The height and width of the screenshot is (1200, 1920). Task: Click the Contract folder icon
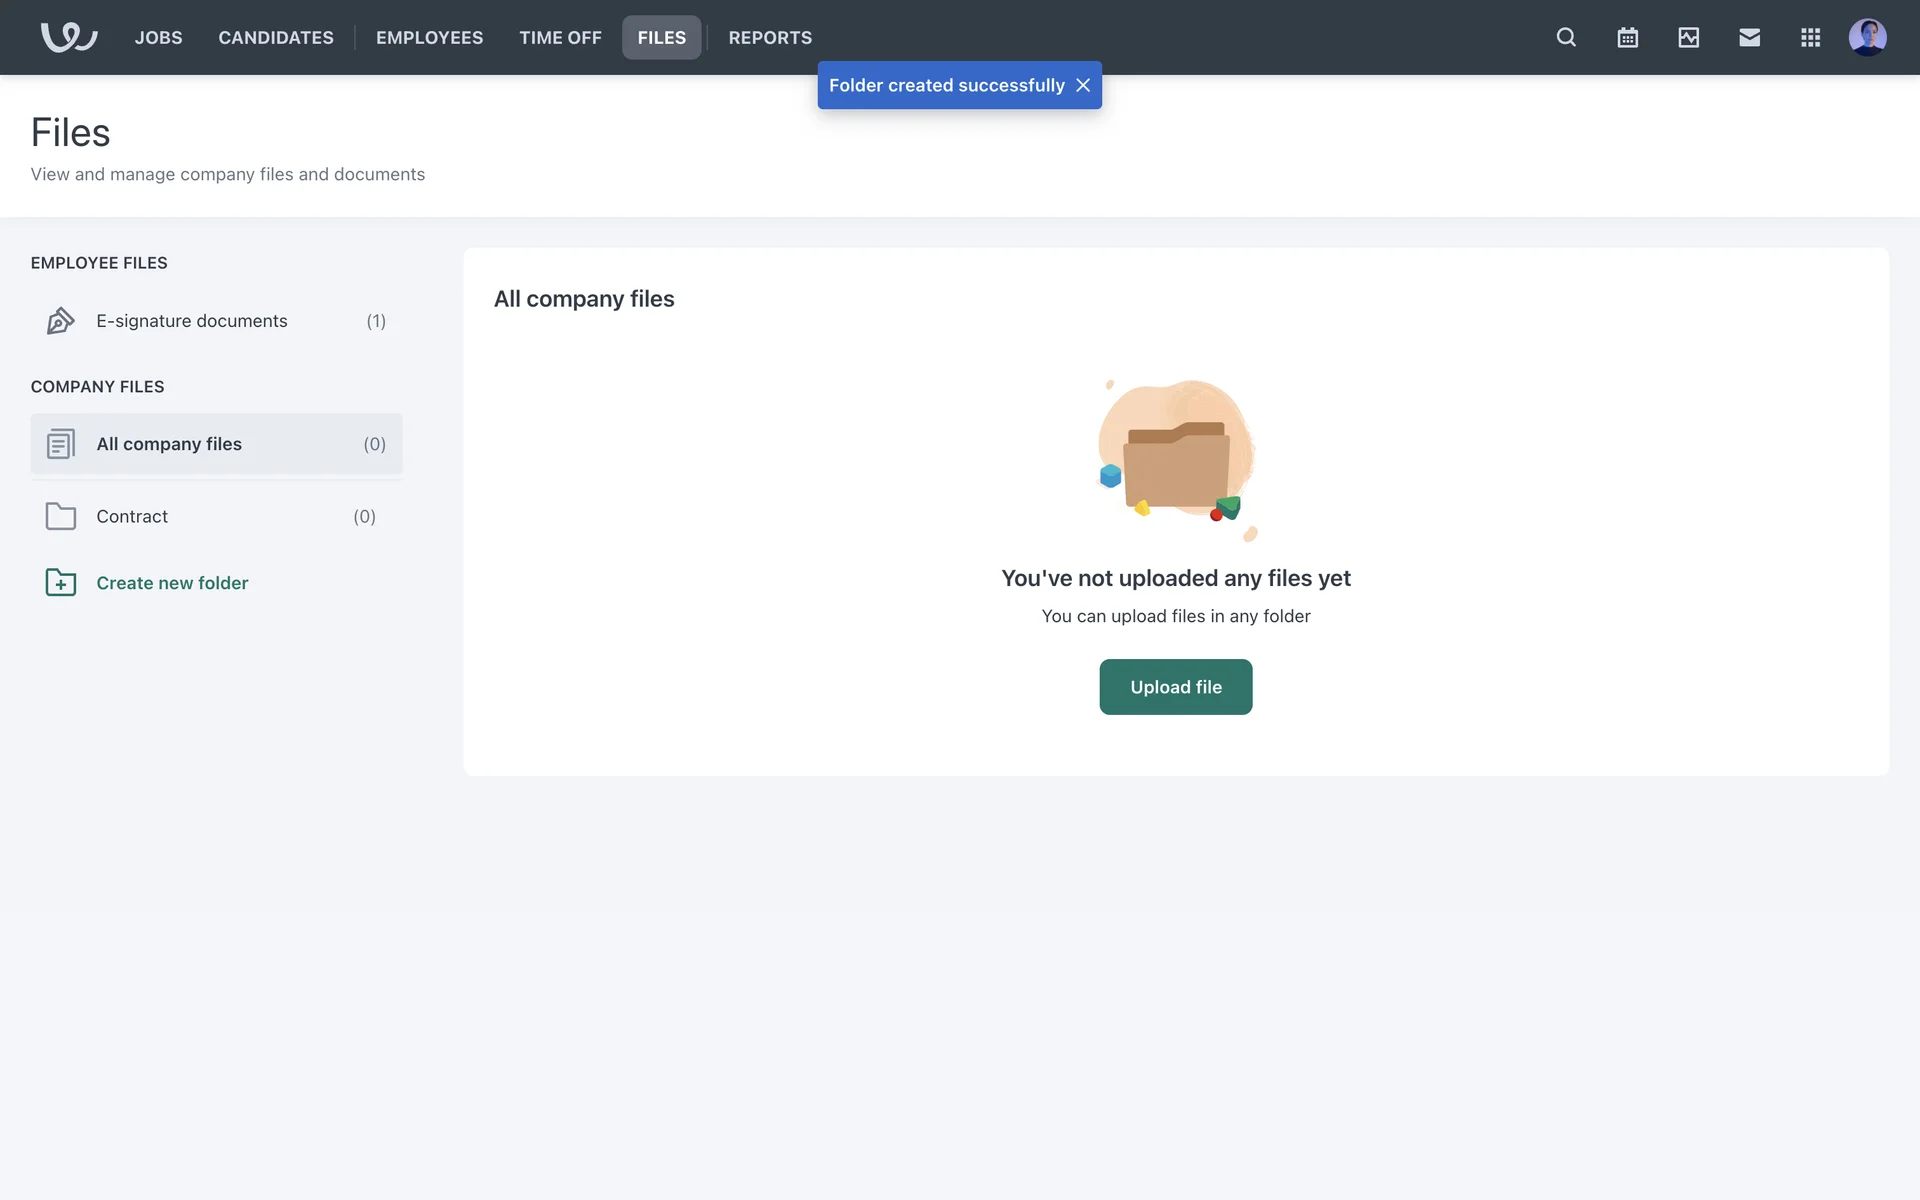[x=60, y=516]
